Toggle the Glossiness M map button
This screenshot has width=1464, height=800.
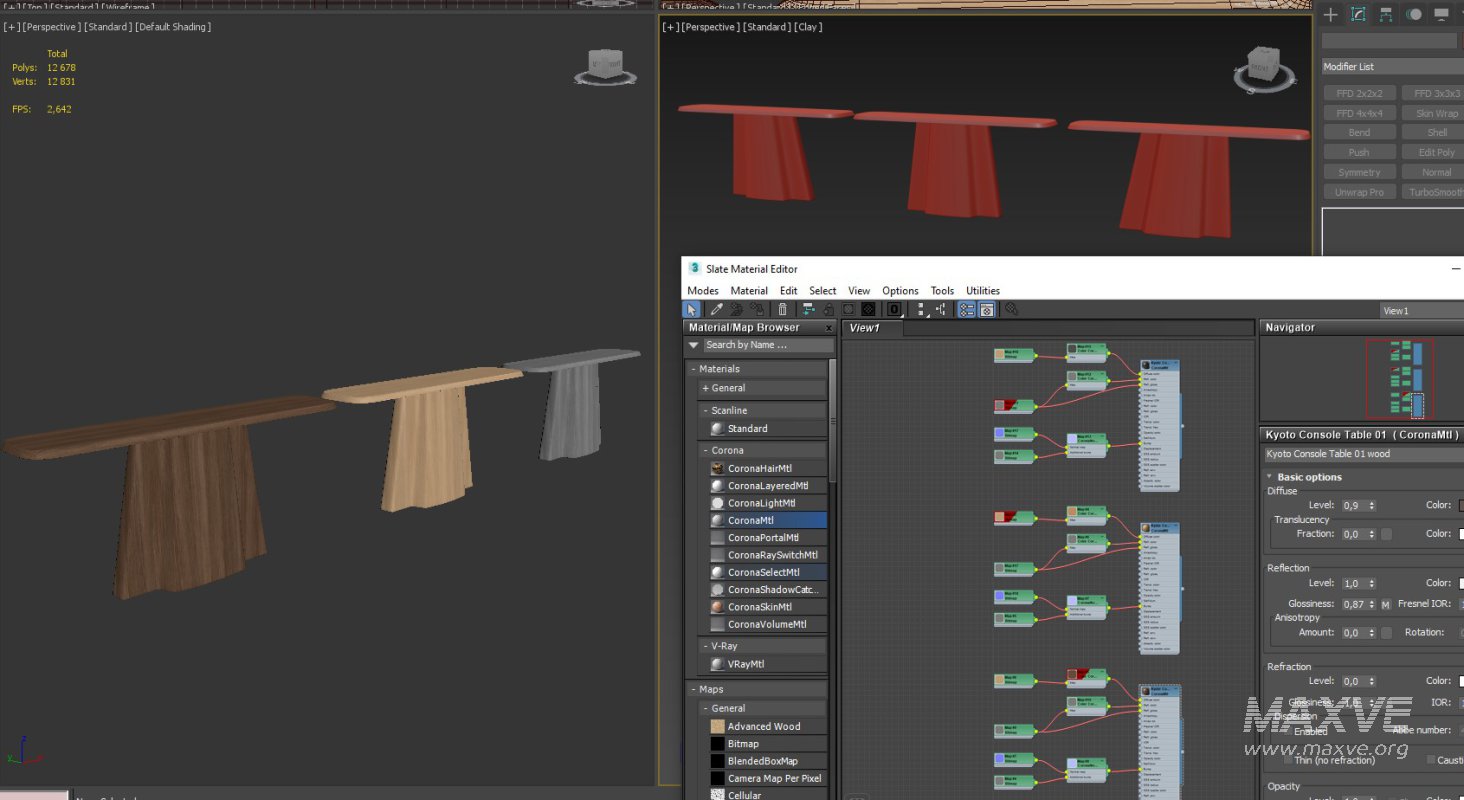[1386, 605]
